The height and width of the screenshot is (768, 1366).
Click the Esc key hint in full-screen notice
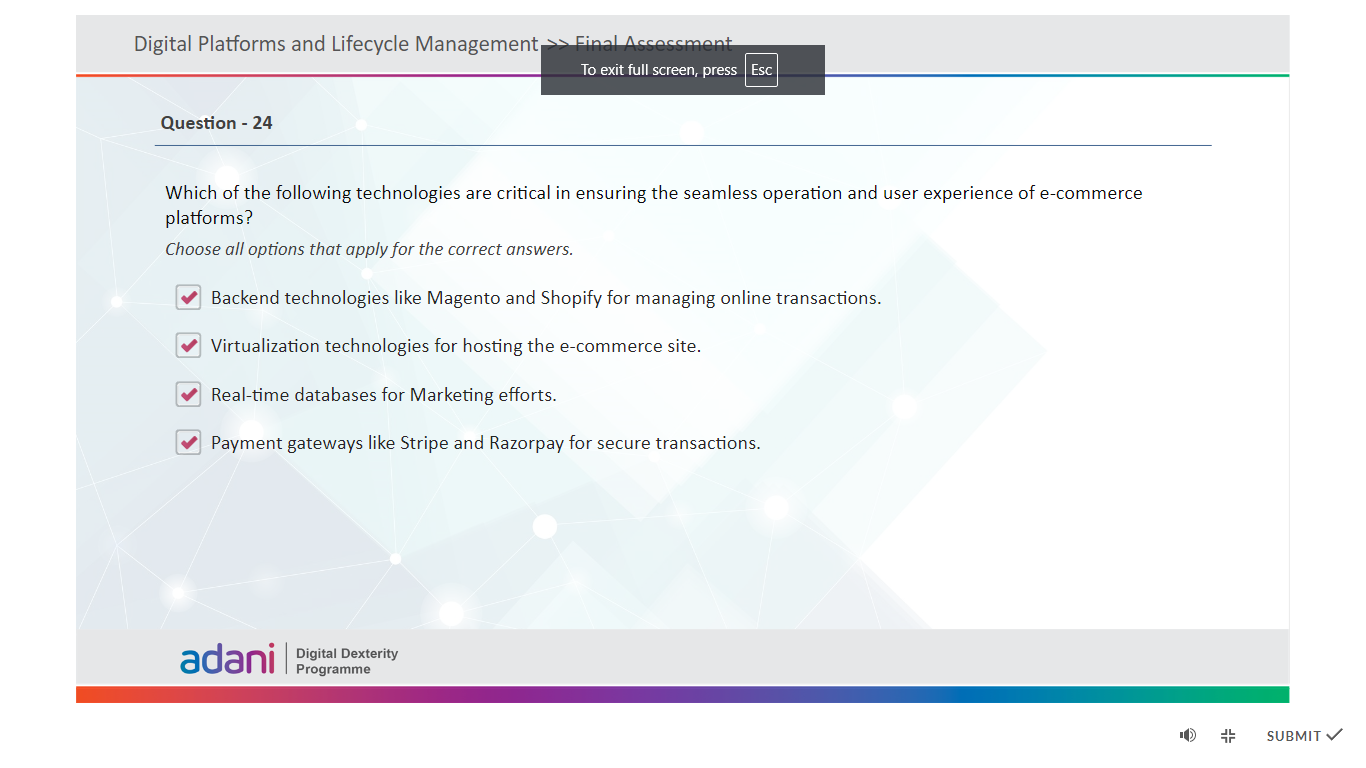[x=761, y=70]
